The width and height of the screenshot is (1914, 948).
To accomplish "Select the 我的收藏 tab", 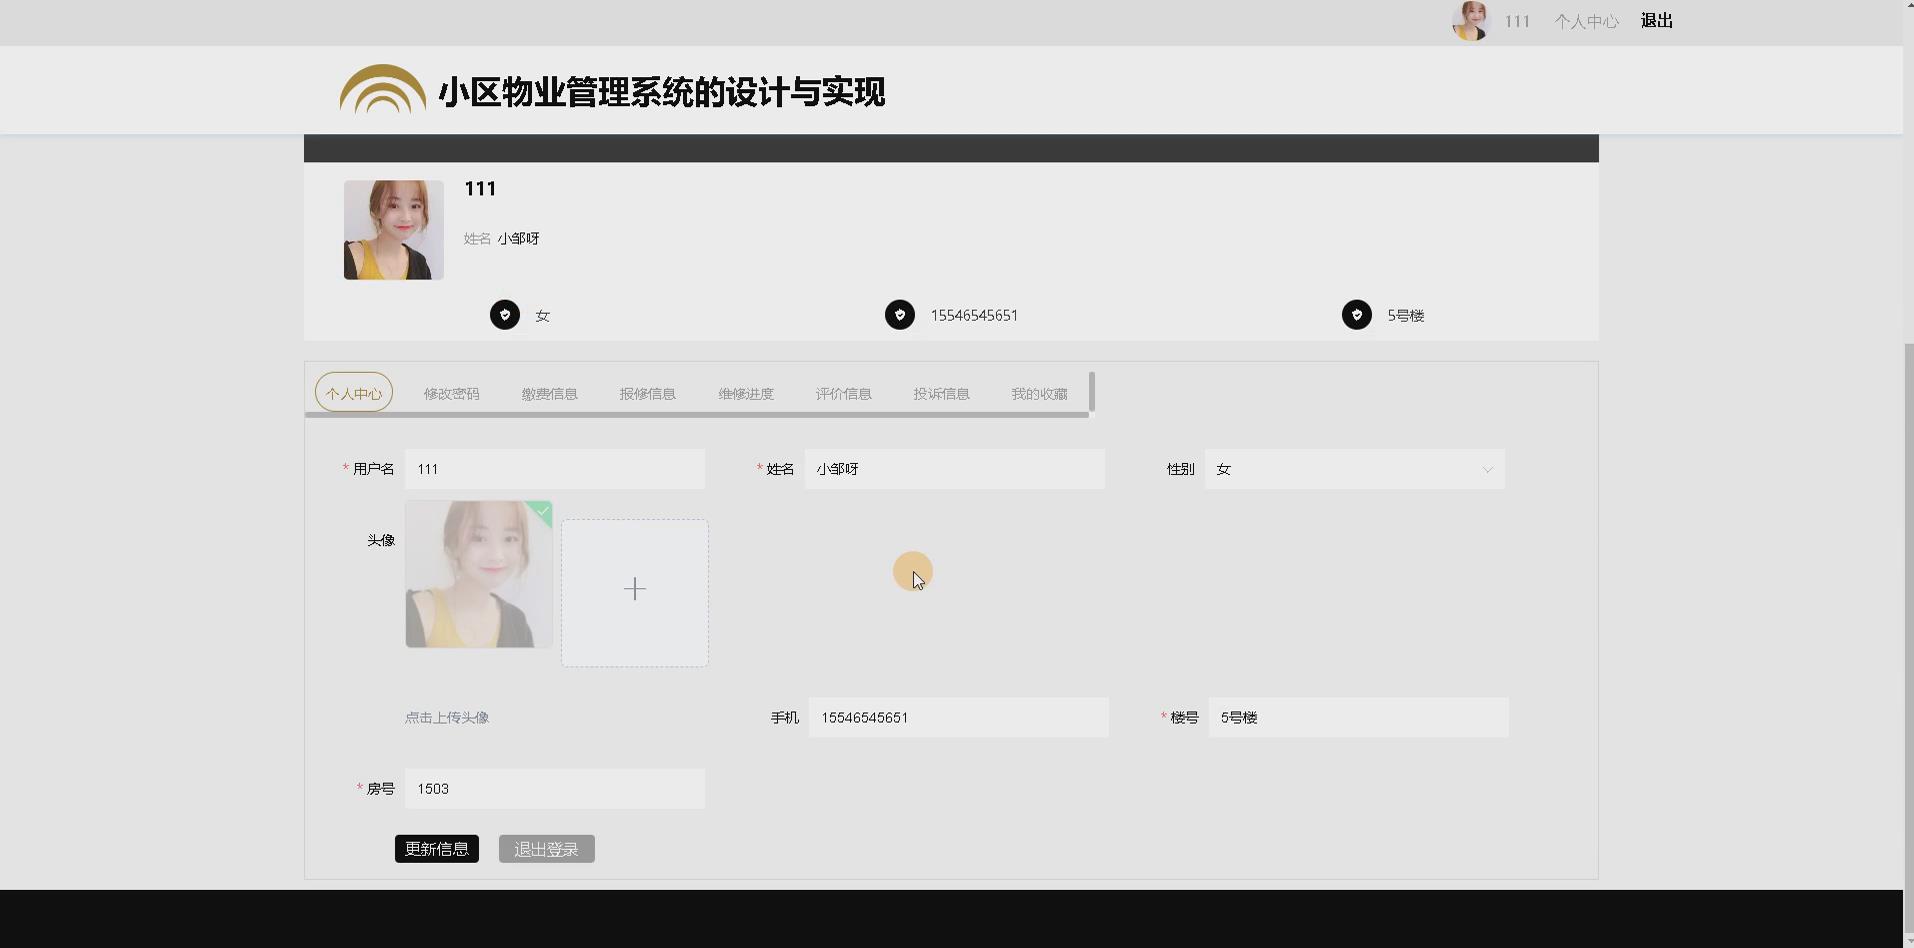I will click(x=1038, y=393).
